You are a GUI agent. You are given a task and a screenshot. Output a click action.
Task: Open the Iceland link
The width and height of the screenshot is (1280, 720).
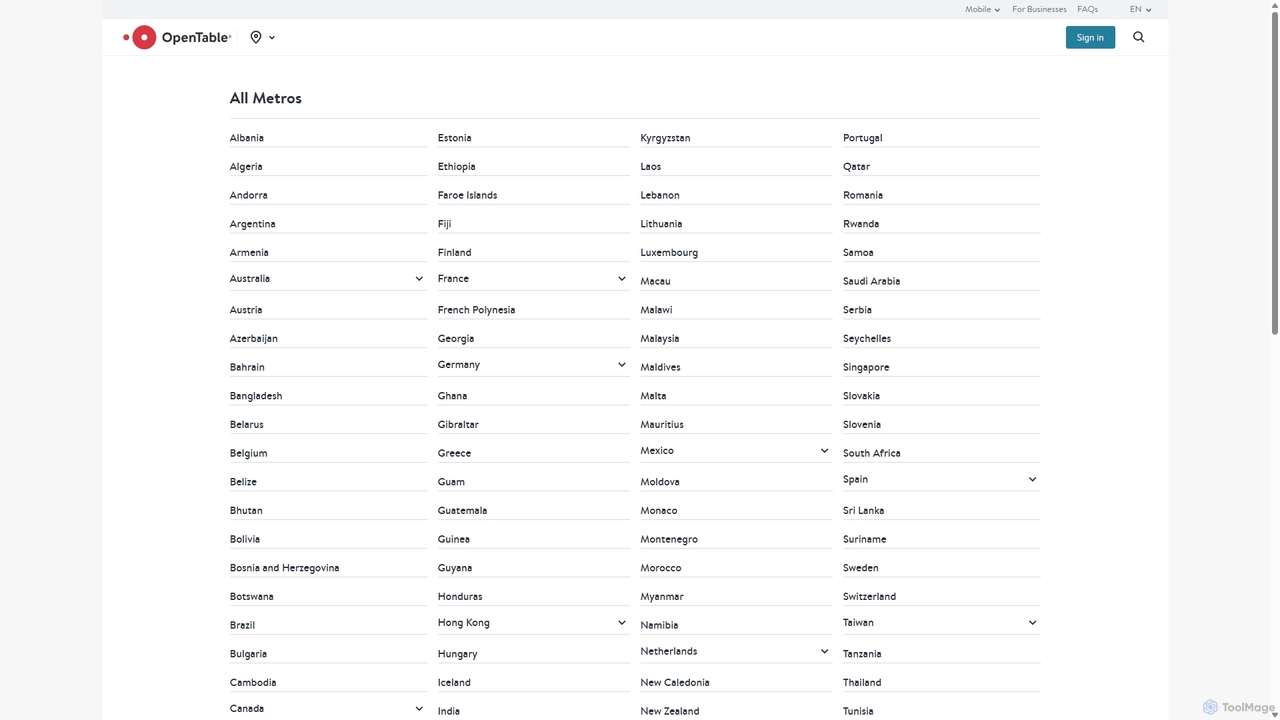point(454,683)
